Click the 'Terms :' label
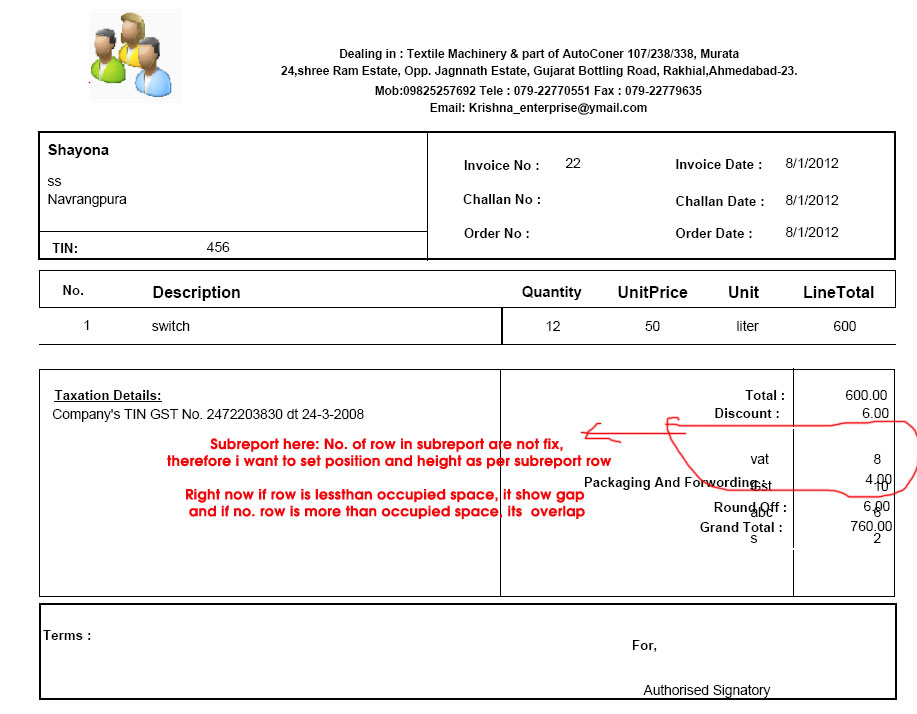Image resolution: width=917 pixels, height=714 pixels. pos(67,636)
